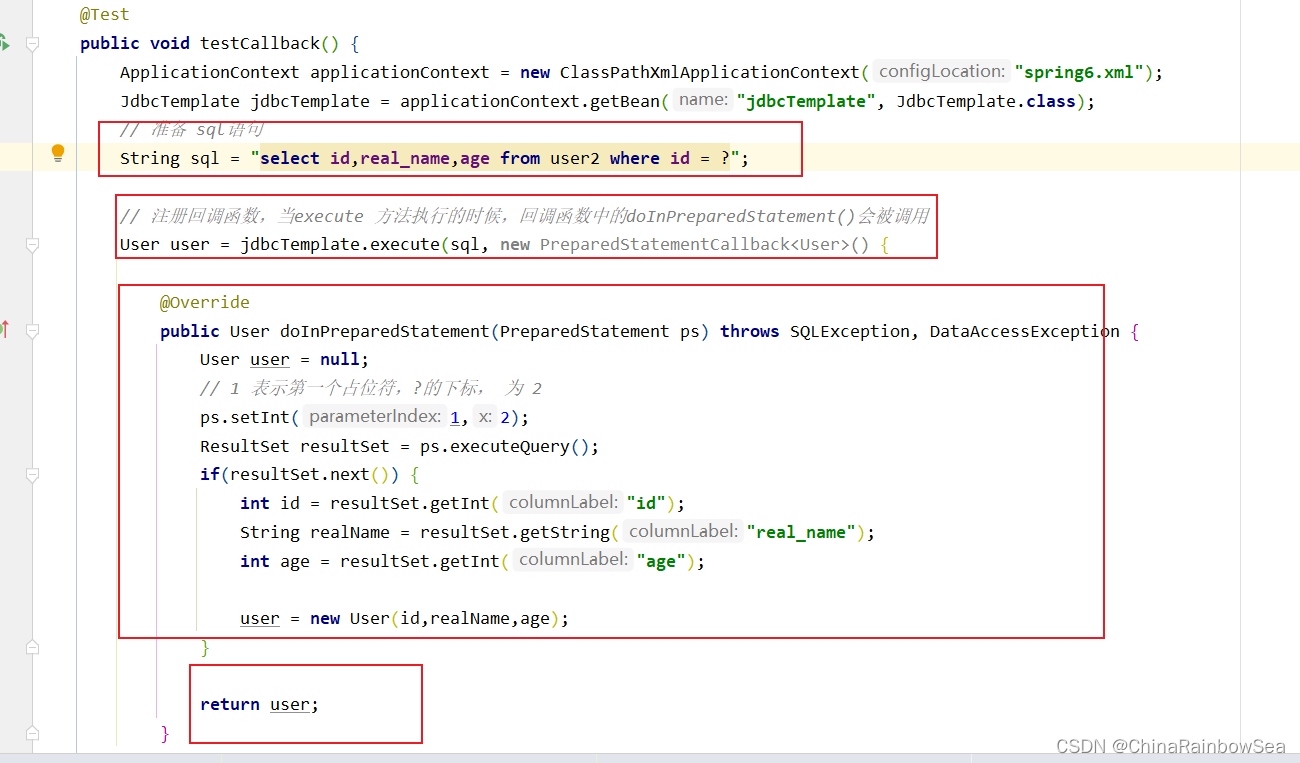Screen dimensions: 1300x763
Task: Click the "spring6.xml" string literal
Action: 1079,72
